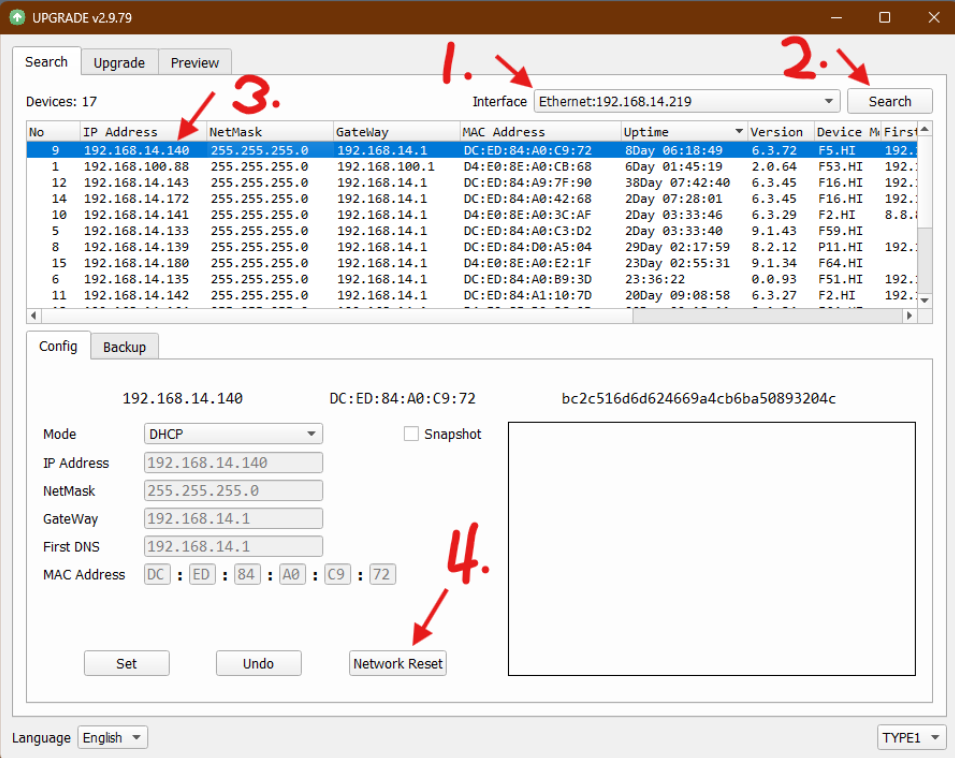955x758 pixels.
Task: Click the Set button
Action: click(126, 664)
